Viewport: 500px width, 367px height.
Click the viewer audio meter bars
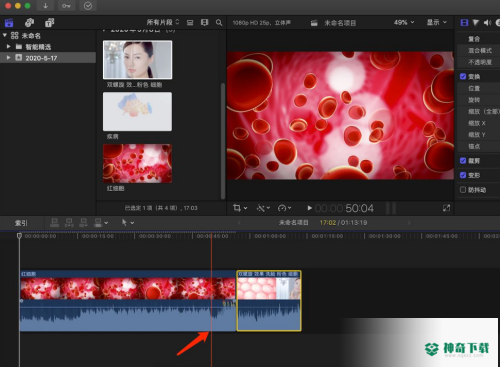(391, 208)
